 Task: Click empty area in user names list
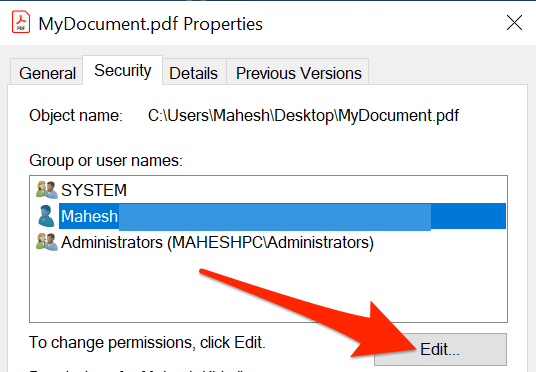[x=268, y=287]
